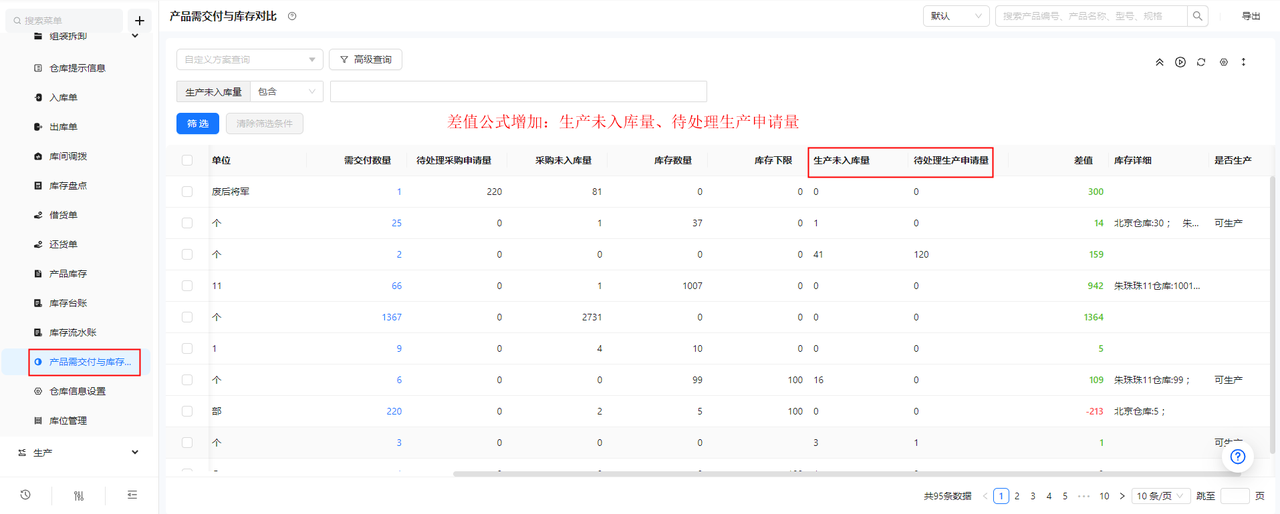Image resolution: width=1280 pixels, height=514 pixels.
Task: Click the filter value input after 包含
Action: click(518, 92)
